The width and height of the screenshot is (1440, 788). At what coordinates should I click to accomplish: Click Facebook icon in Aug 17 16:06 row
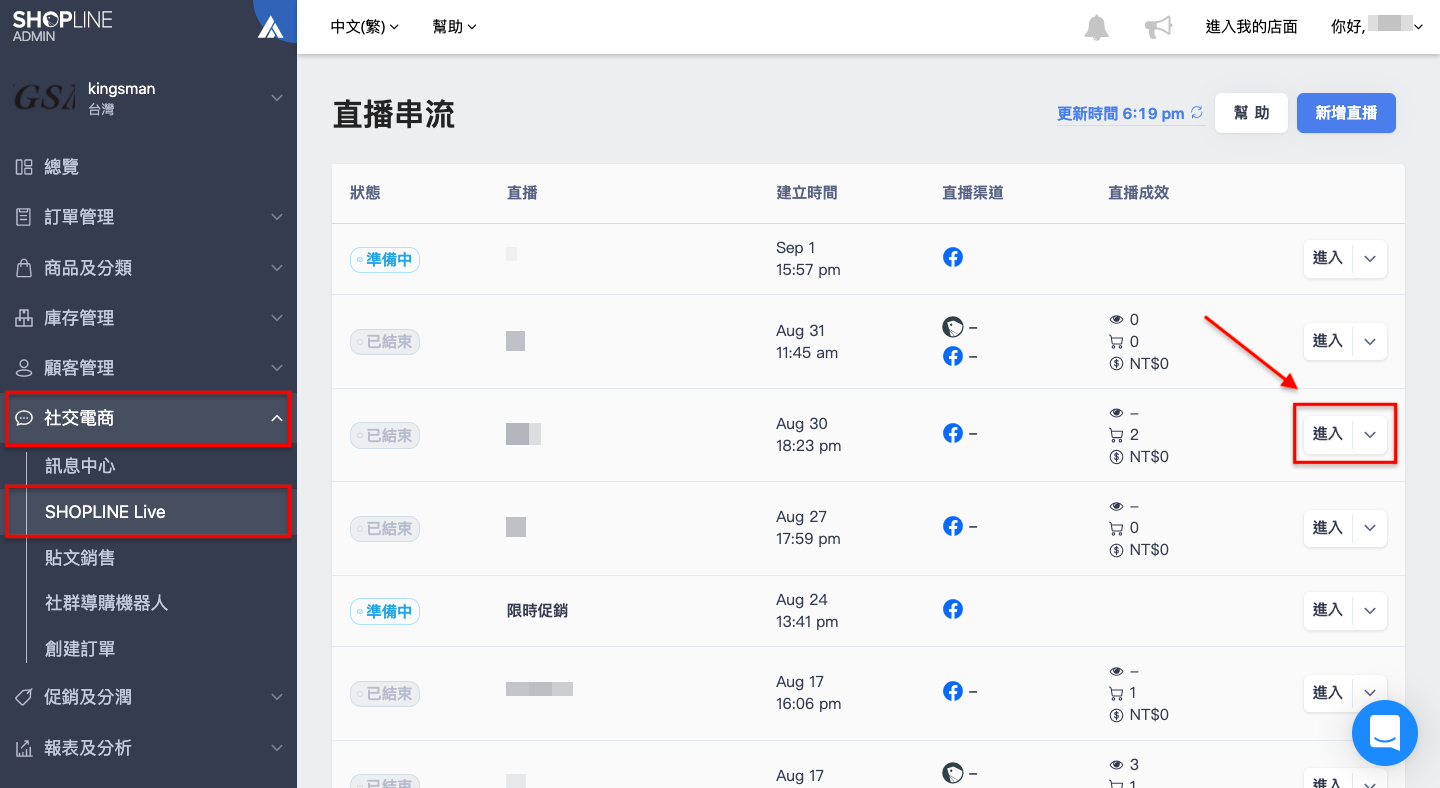(953, 692)
